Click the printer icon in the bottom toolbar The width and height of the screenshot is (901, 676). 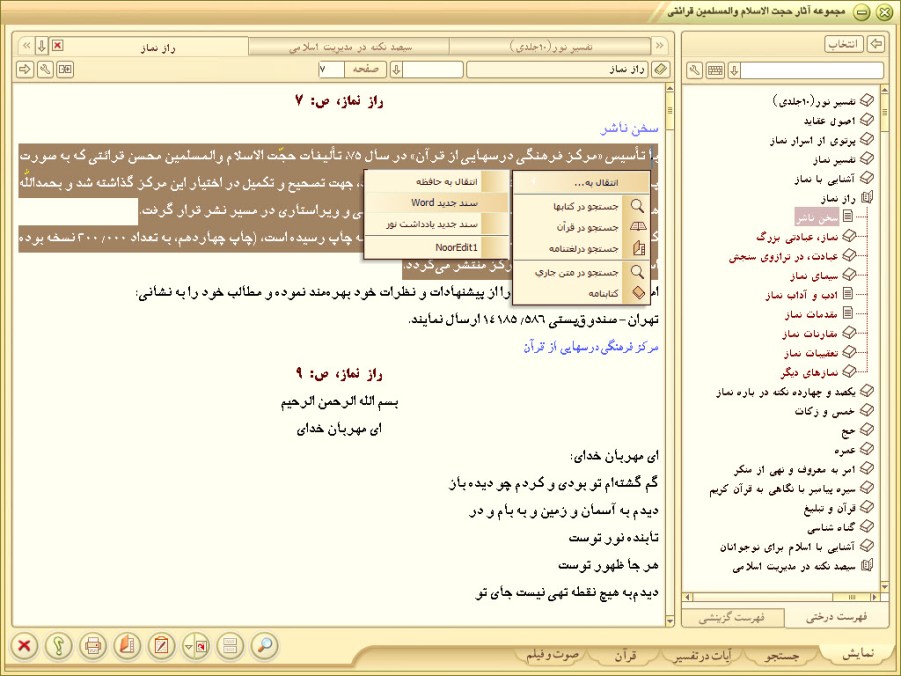click(93, 646)
